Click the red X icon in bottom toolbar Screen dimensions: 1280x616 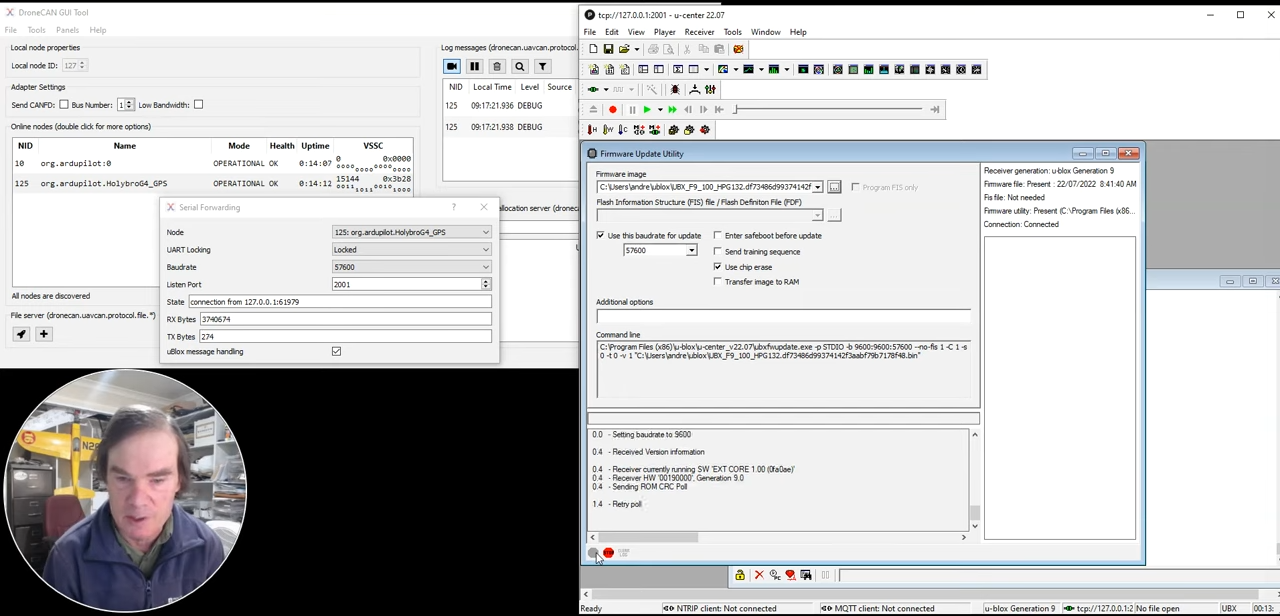(758, 575)
